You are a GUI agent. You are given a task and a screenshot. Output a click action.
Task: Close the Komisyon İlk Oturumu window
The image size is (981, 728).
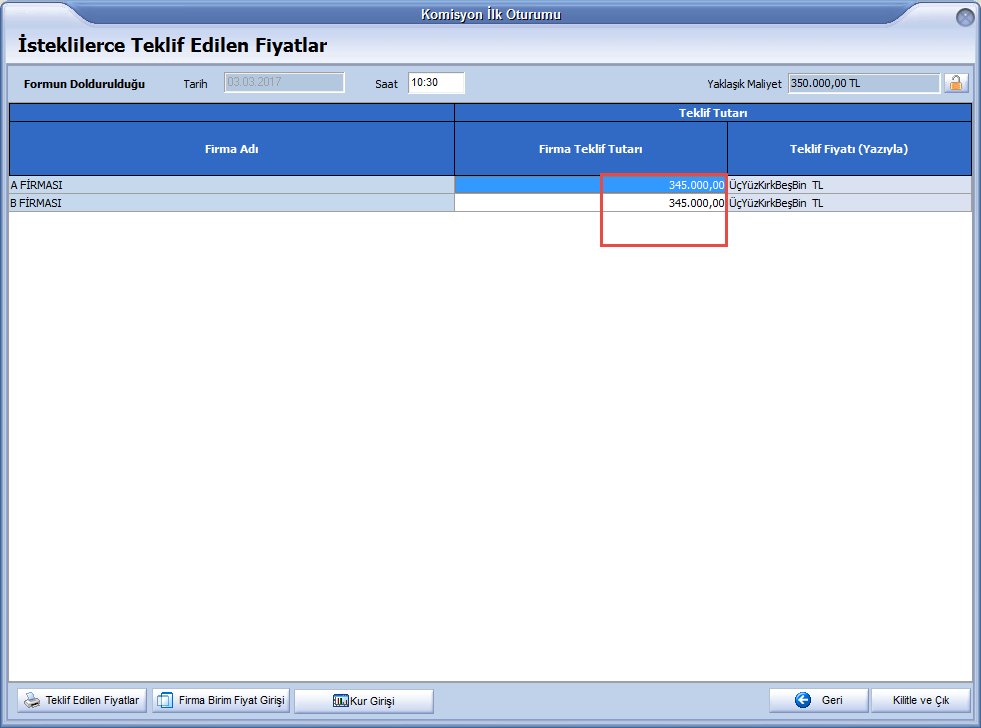(965, 16)
